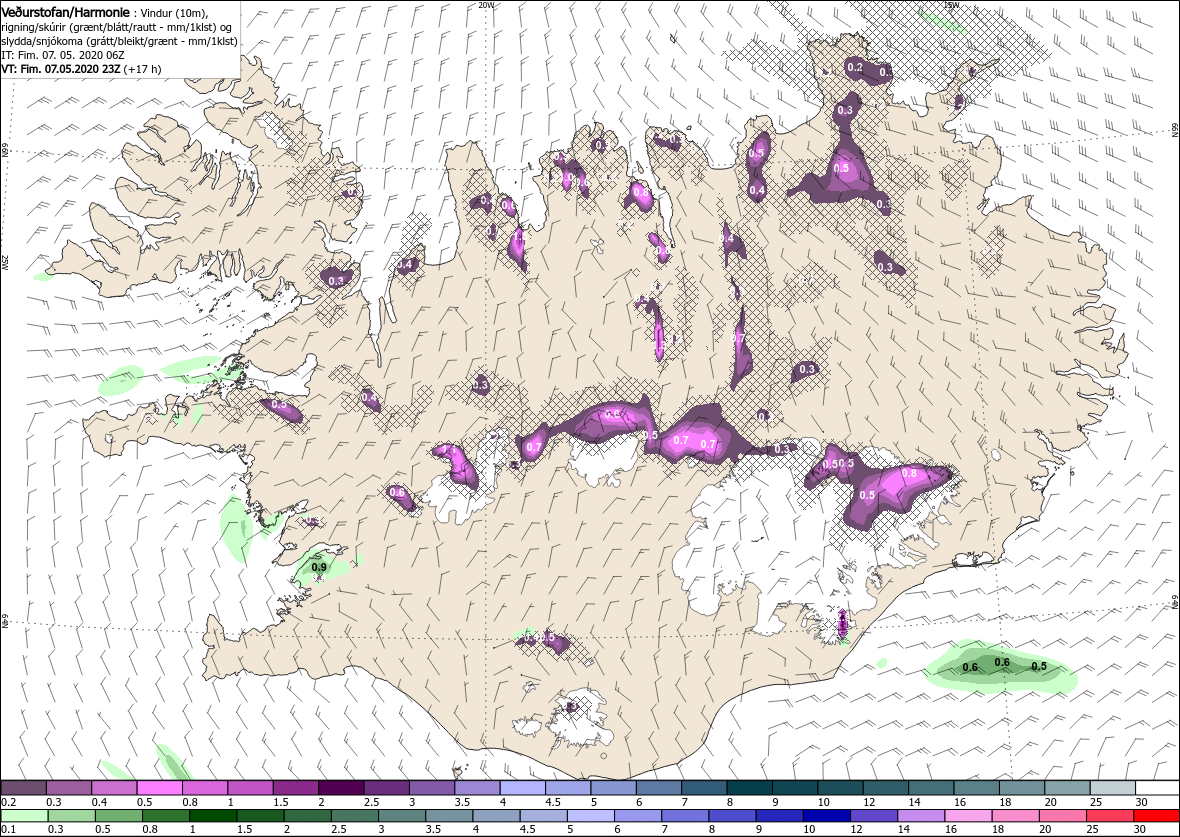Pick the 12–14 violet rain legend swatch
The width and height of the screenshot is (1180, 837).
point(873,817)
